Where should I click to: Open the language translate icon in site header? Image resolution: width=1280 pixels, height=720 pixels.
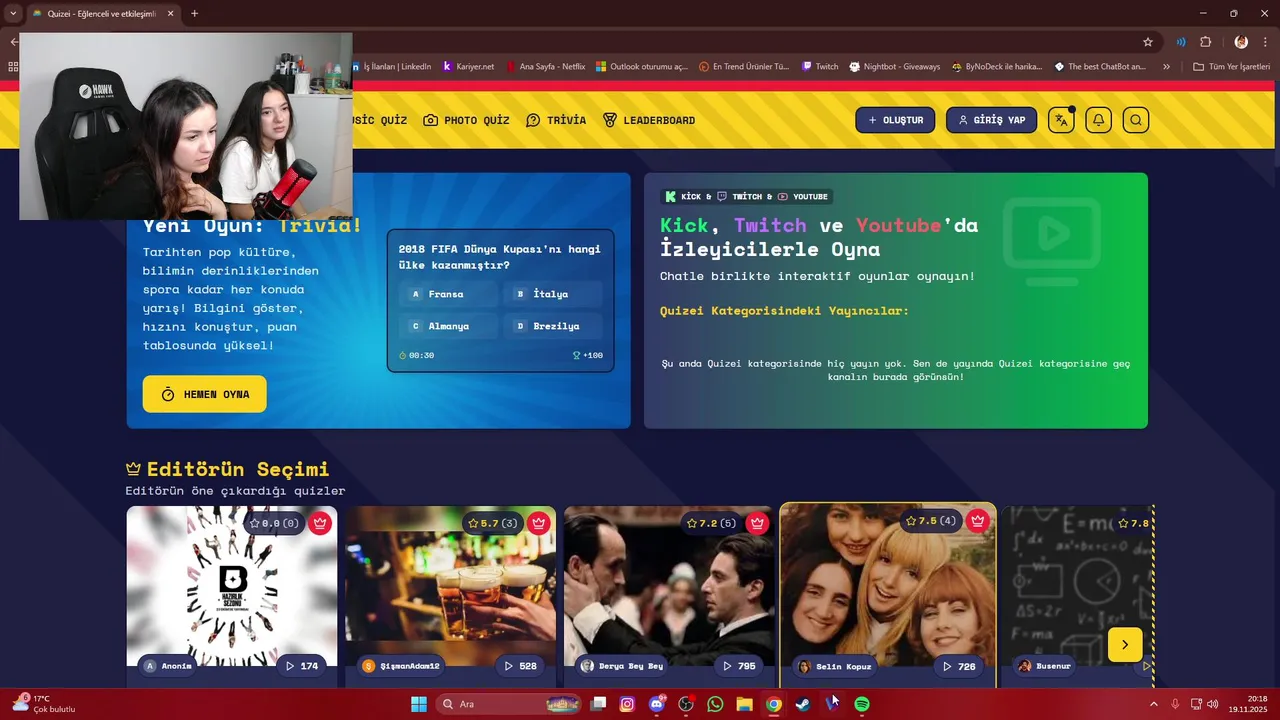1061,120
